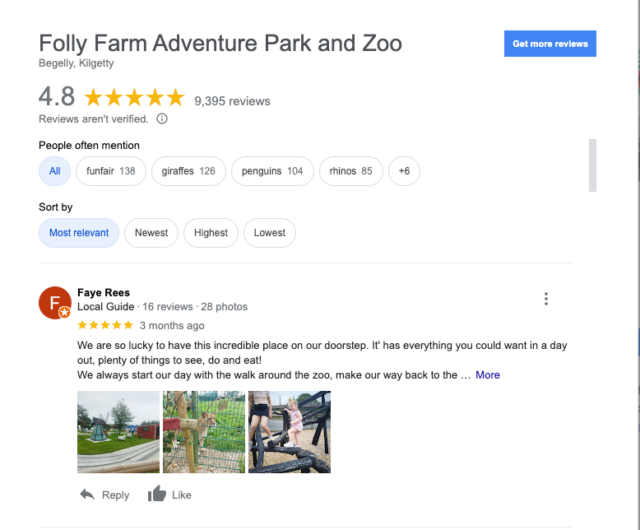This screenshot has width=640, height=530.
Task: Expand the +6 more topics chip
Action: coord(404,171)
